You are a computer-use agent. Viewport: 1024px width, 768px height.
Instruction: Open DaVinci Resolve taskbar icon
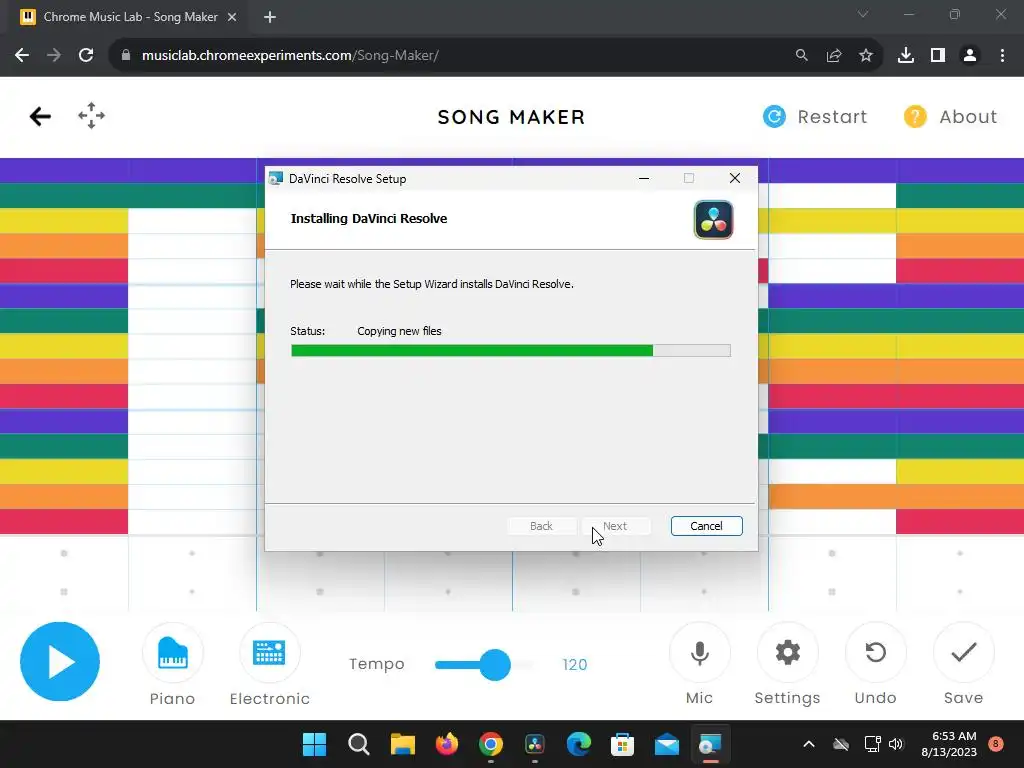(535, 744)
